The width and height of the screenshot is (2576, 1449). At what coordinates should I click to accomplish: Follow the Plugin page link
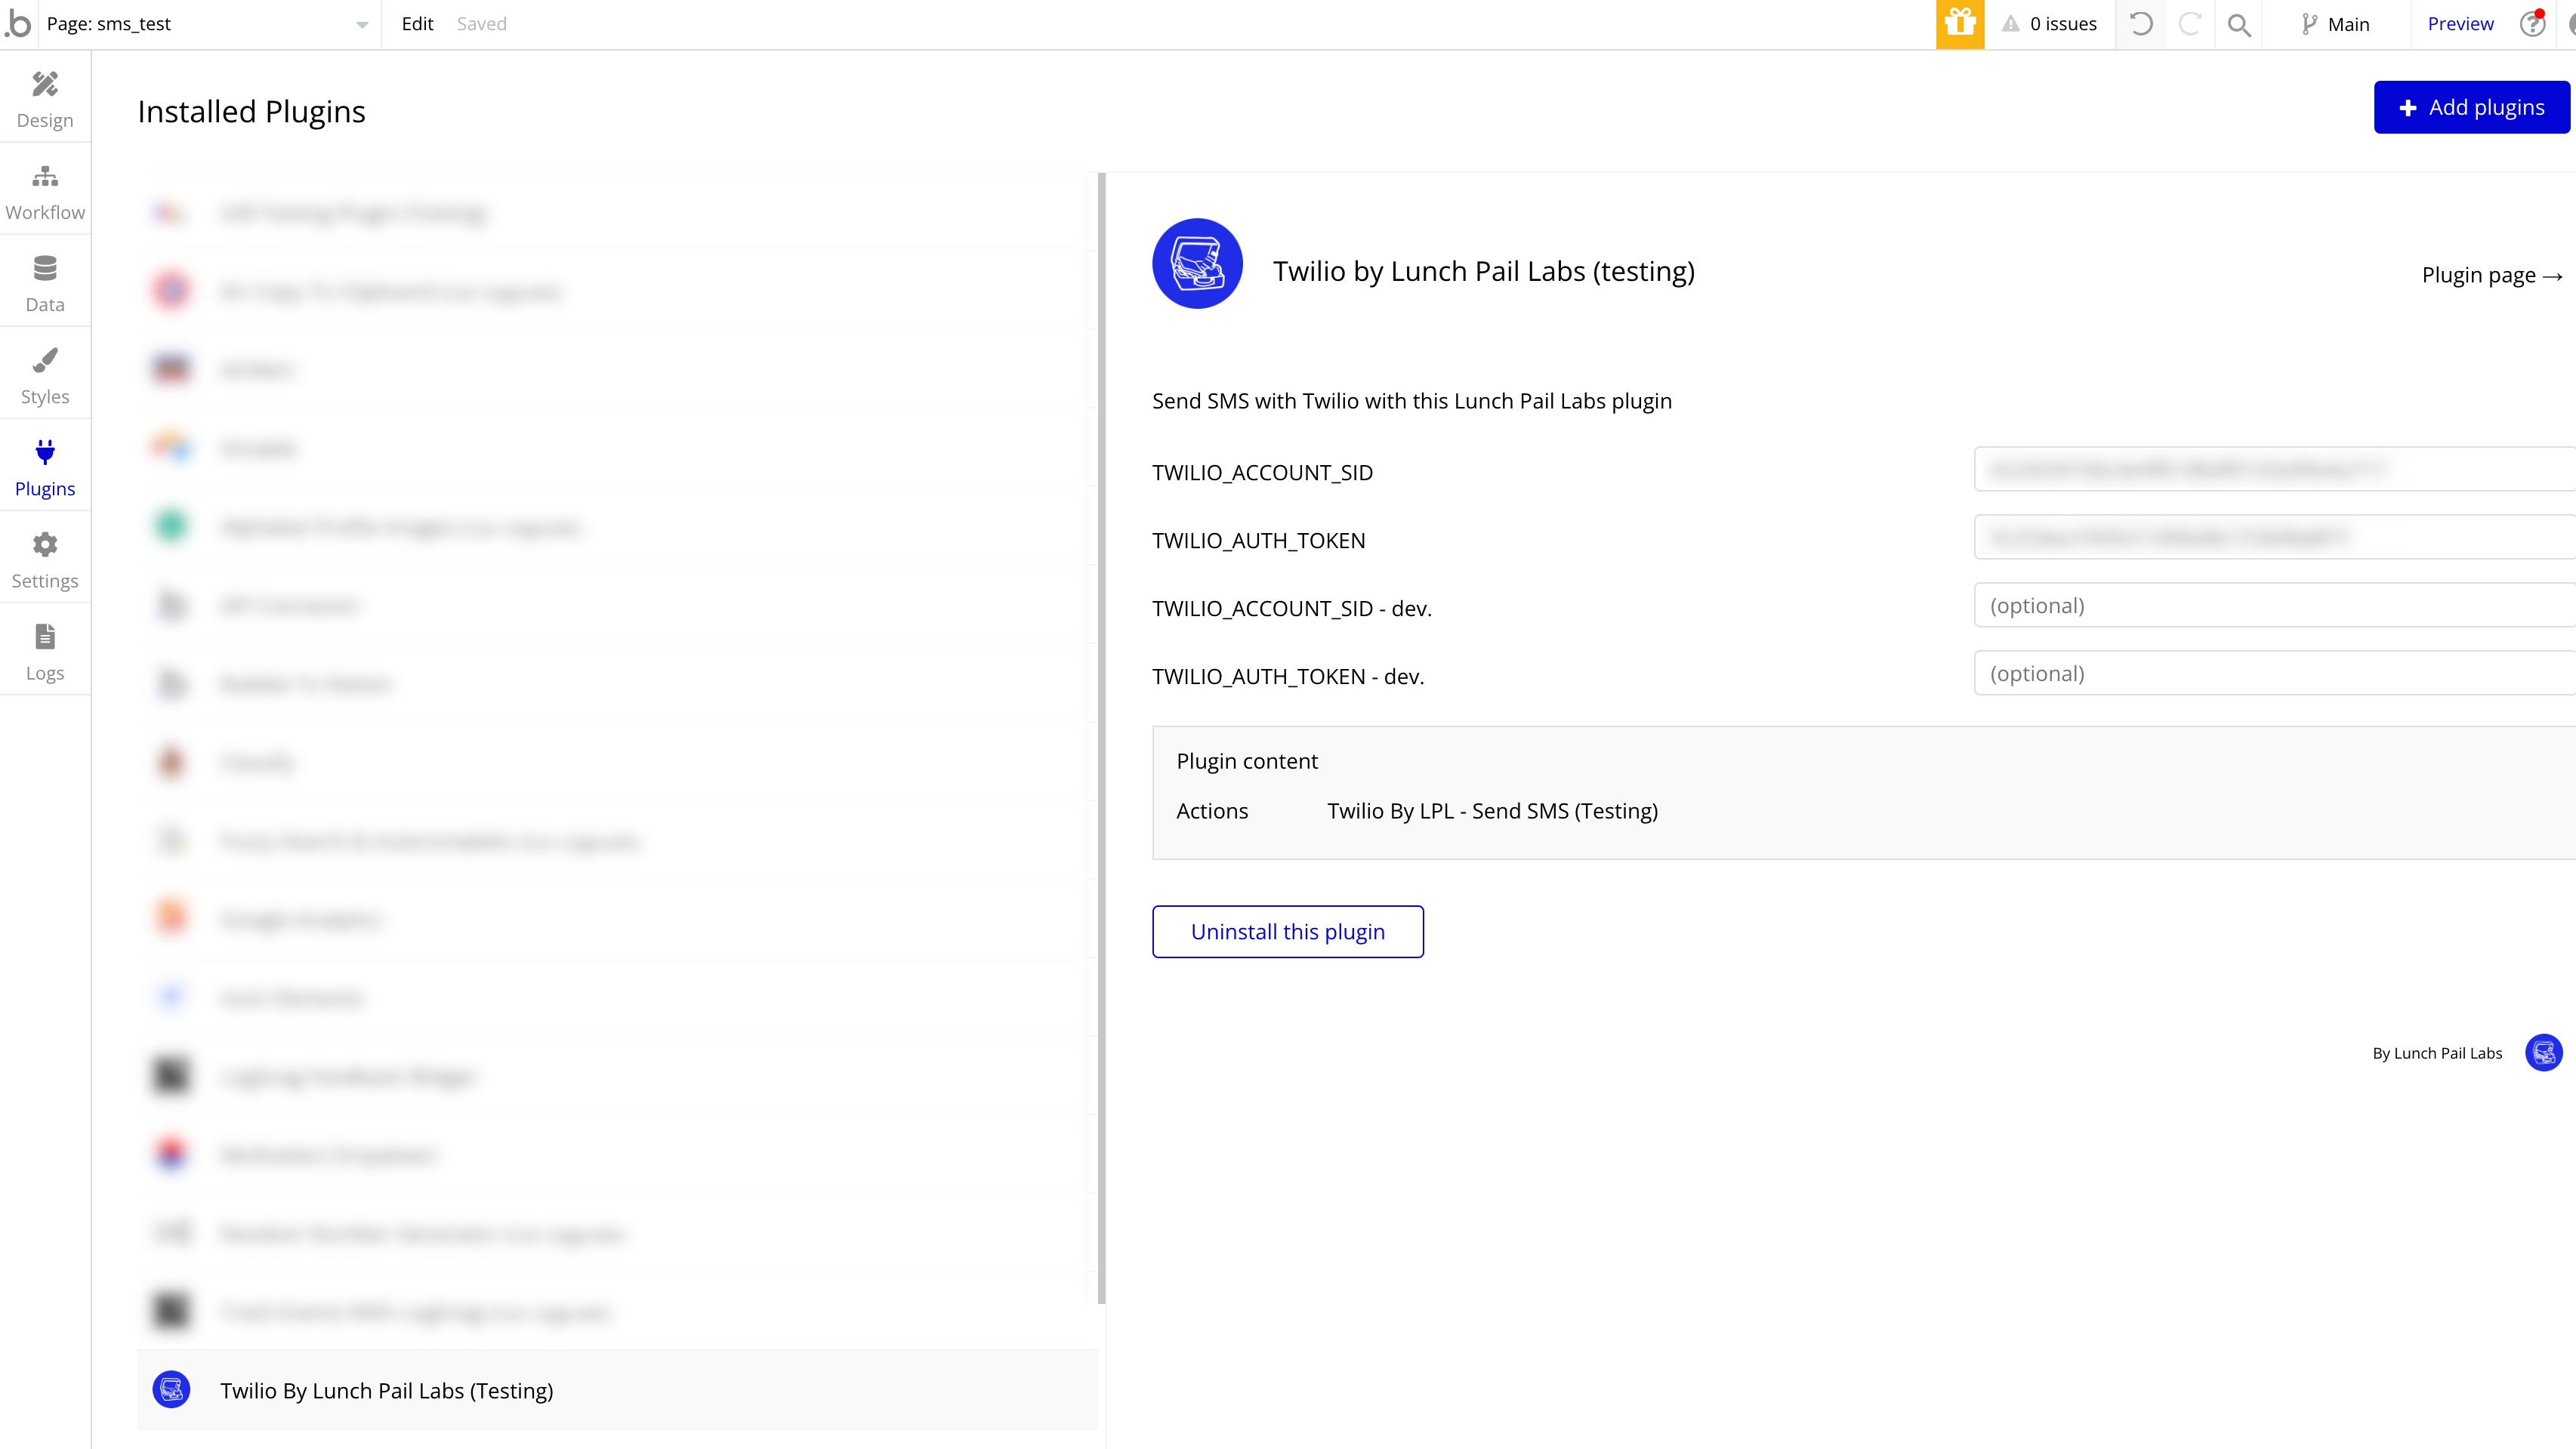pyautogui.click(x=2491, y=275)
